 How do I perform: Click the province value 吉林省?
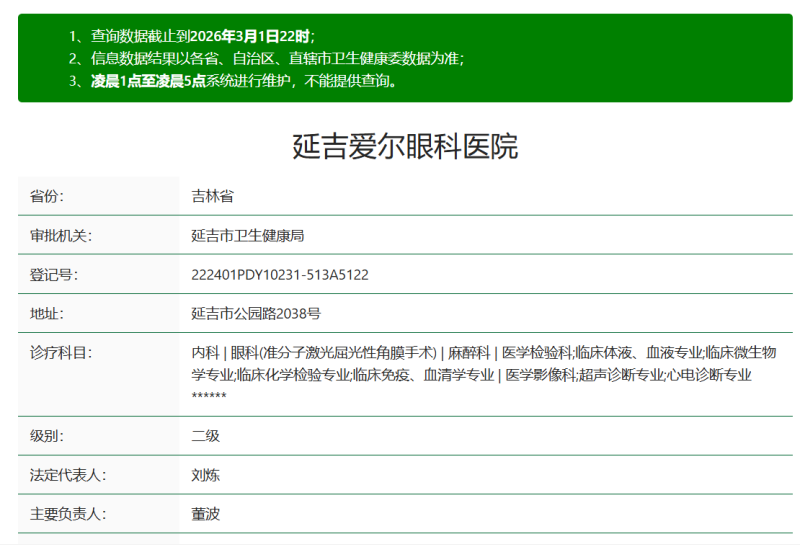[212, 196]
